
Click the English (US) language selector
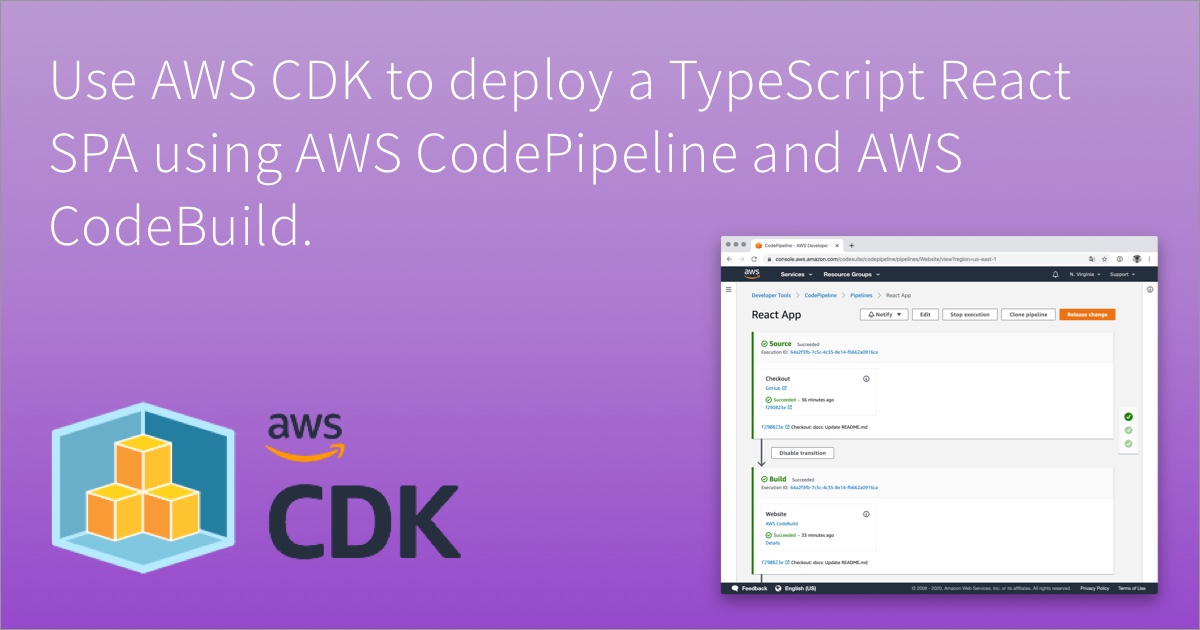pyautogui.click(x=800, y=588)
